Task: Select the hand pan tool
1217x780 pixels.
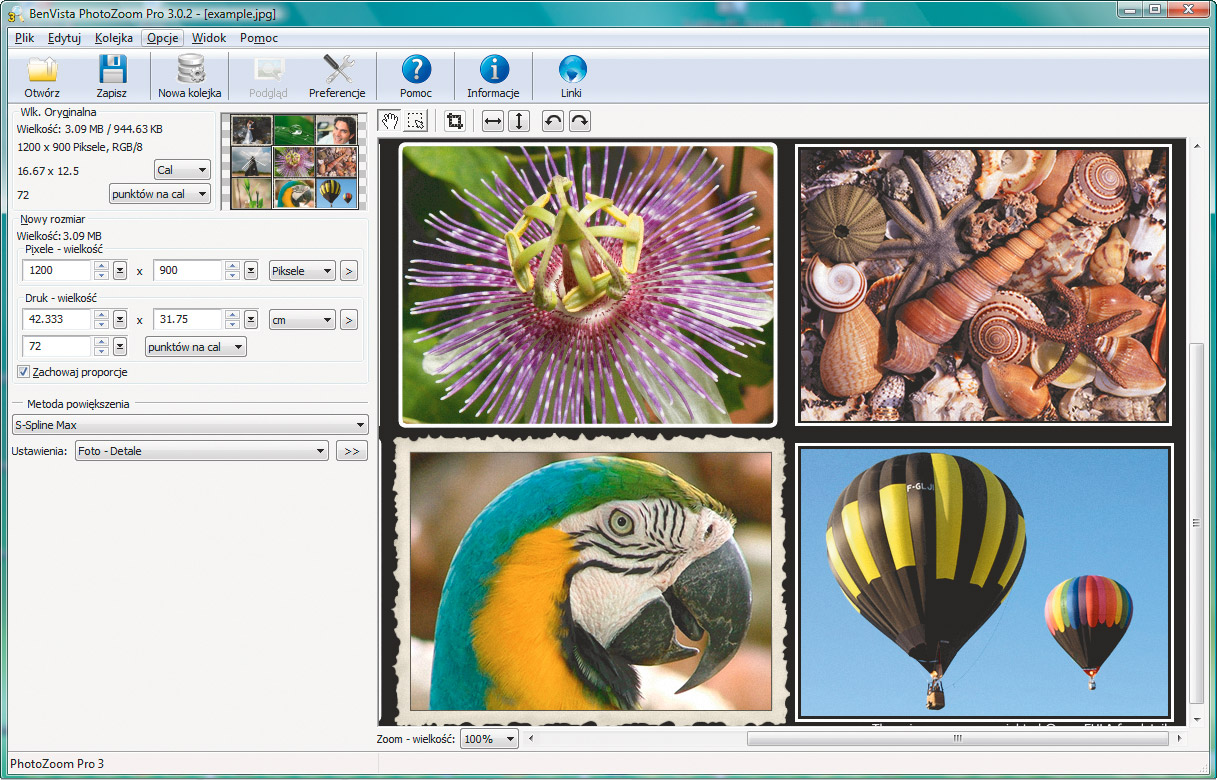Action: pos(390,121)
